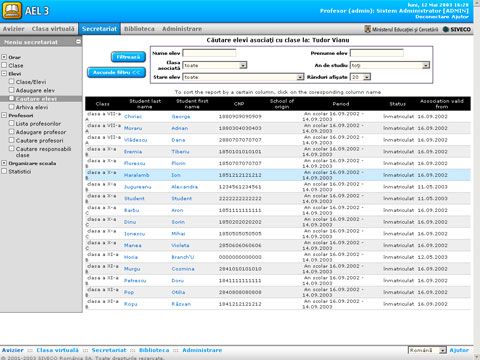The image size is (480, 360).
Task: Open Lista profesorilor page icon
Action: pyautogui.click(x=12, y=123)
